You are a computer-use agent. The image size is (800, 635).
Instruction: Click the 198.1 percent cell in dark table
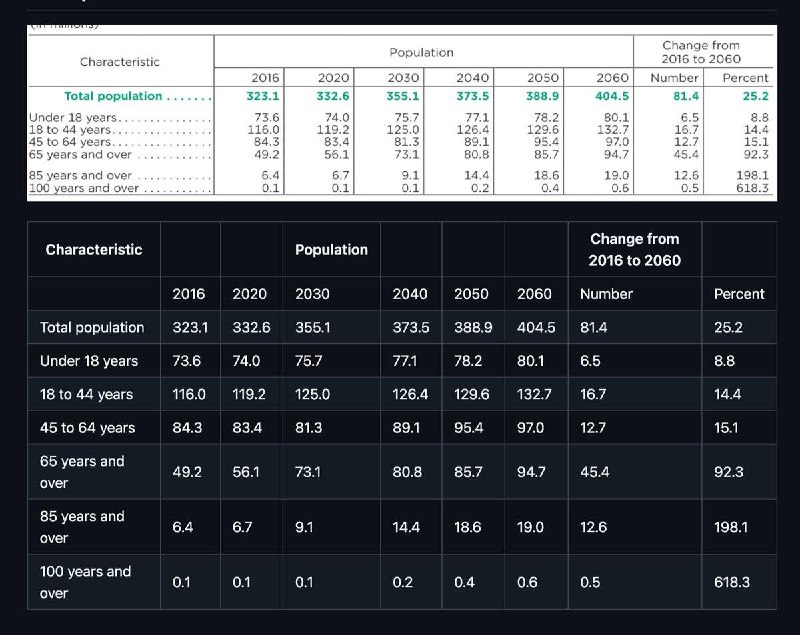click(x=732, y=527)
